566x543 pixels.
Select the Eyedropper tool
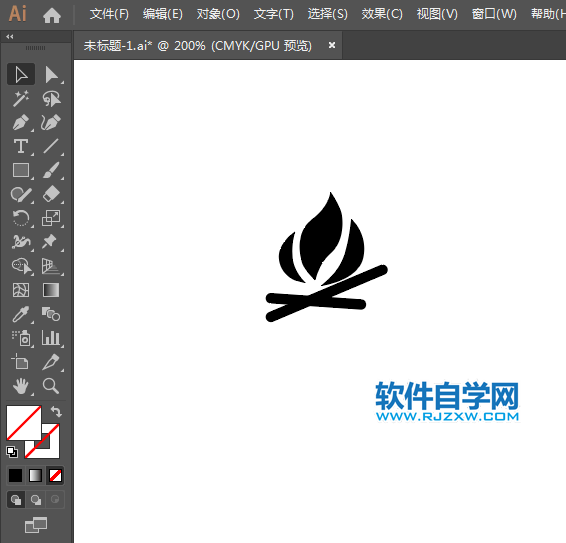pyautogui.click(x=21, y=314)
